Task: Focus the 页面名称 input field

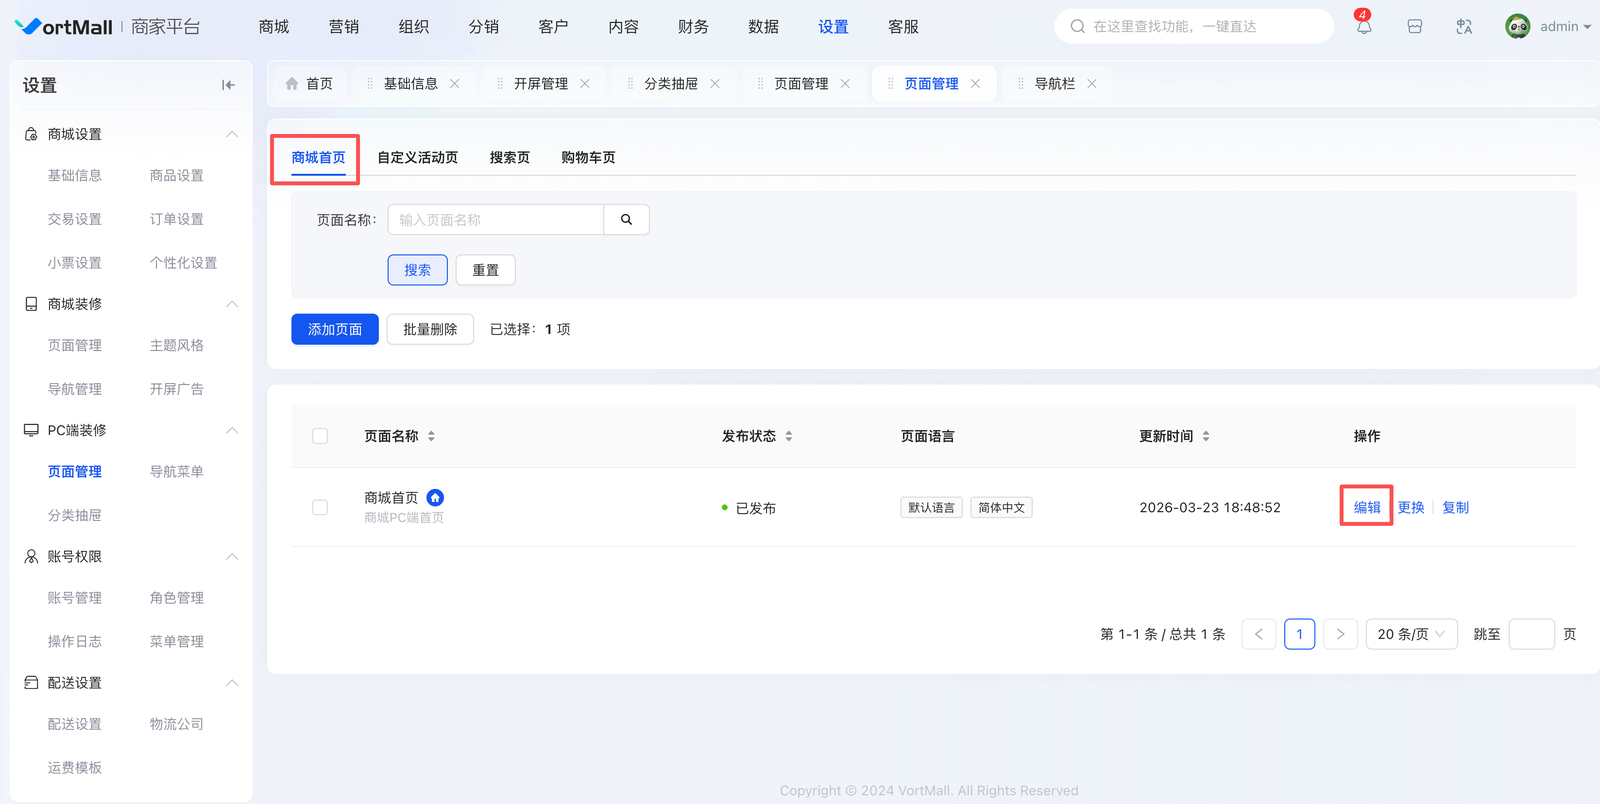Action: (496, 220)
